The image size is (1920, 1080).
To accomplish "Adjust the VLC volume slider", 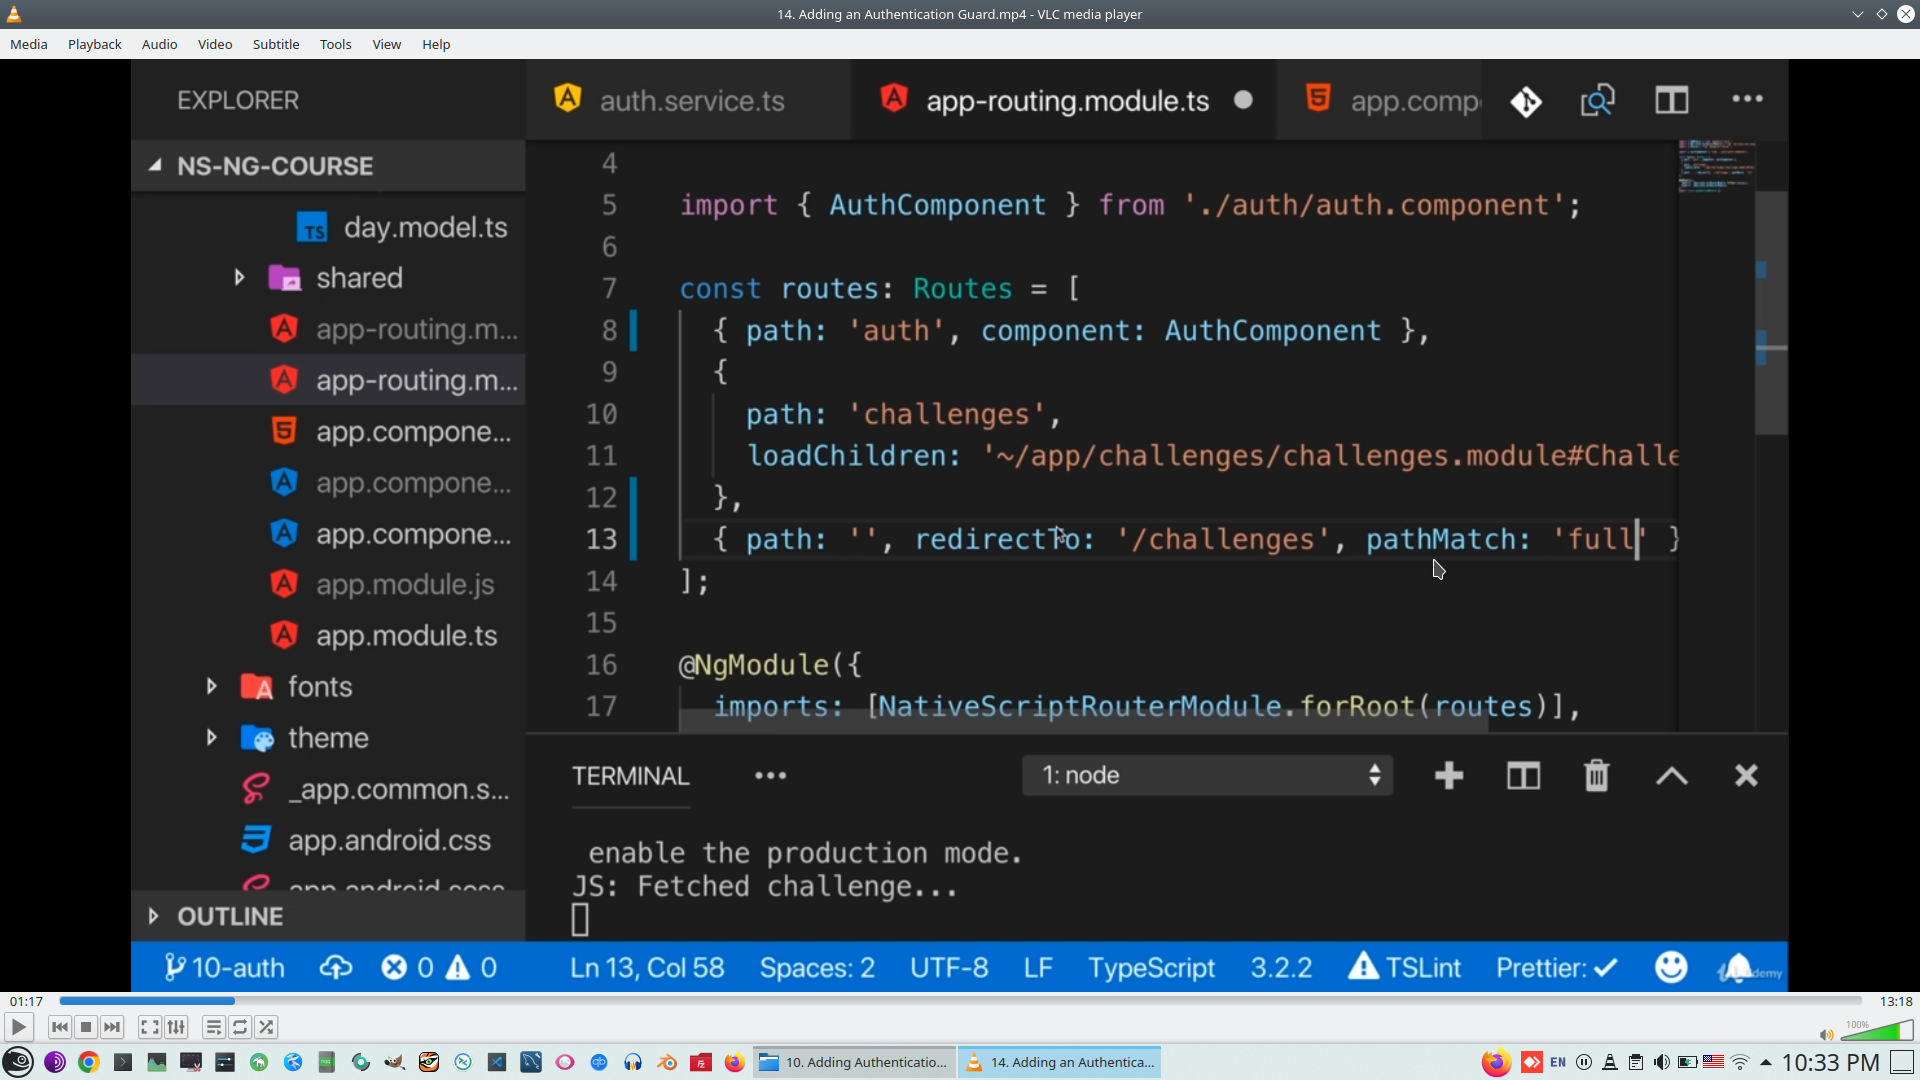I will point(1877,1031).
